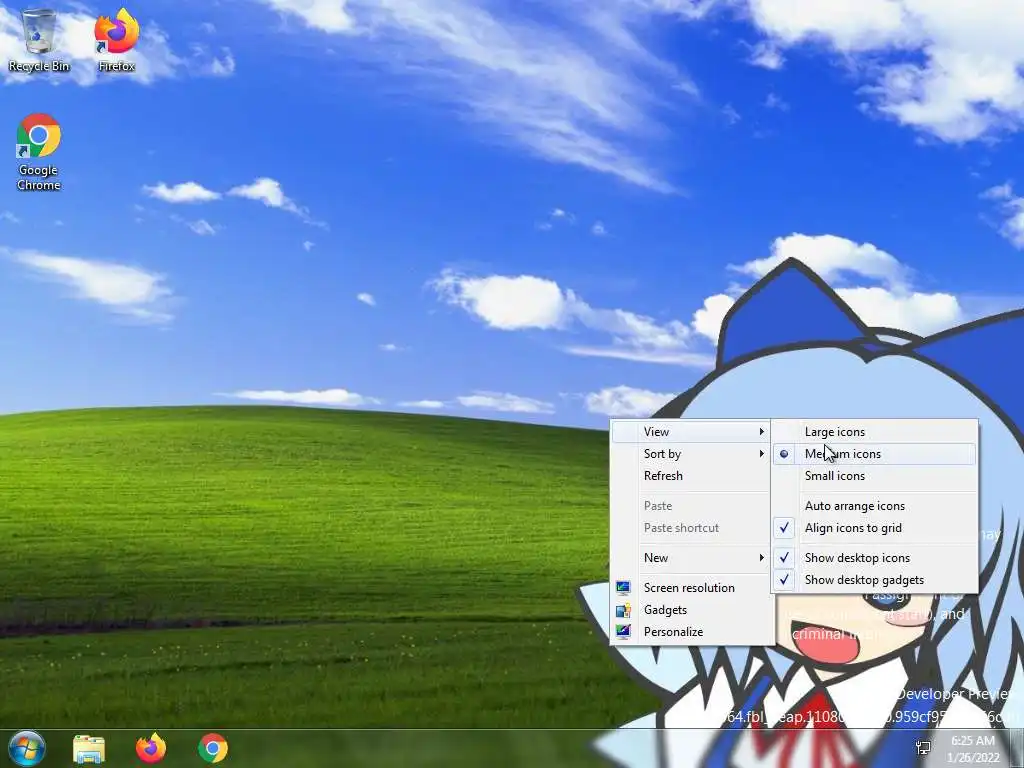Launch Chrome from the taskbar
1024x768 pixels.
[213, 748]
